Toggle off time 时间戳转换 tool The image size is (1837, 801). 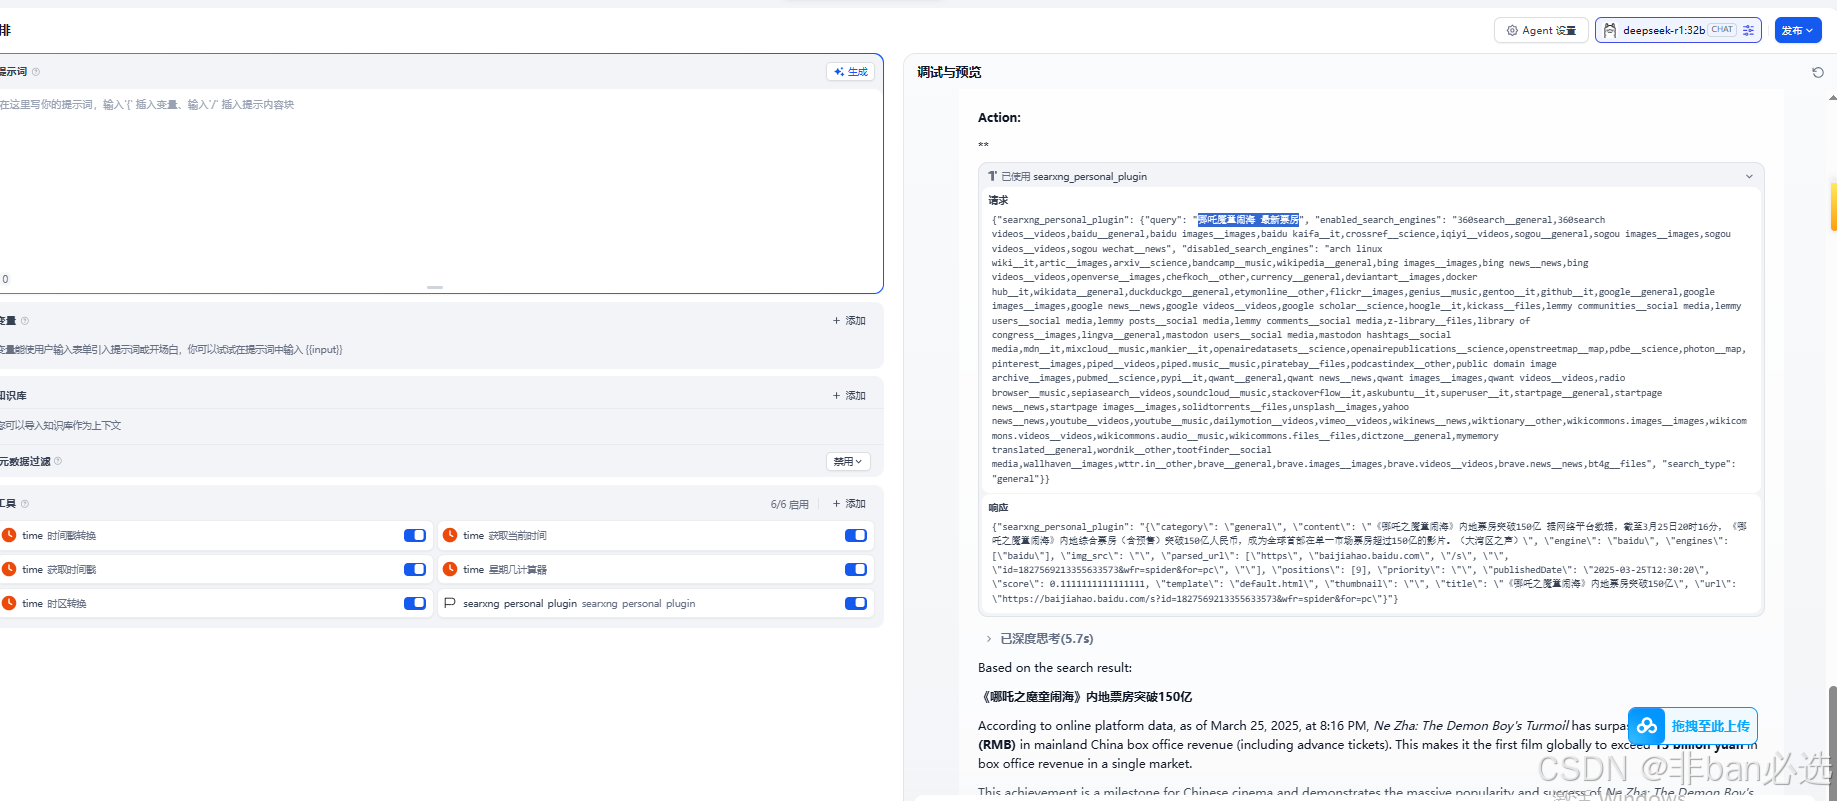pyautogui.click(x=415, y=536)
